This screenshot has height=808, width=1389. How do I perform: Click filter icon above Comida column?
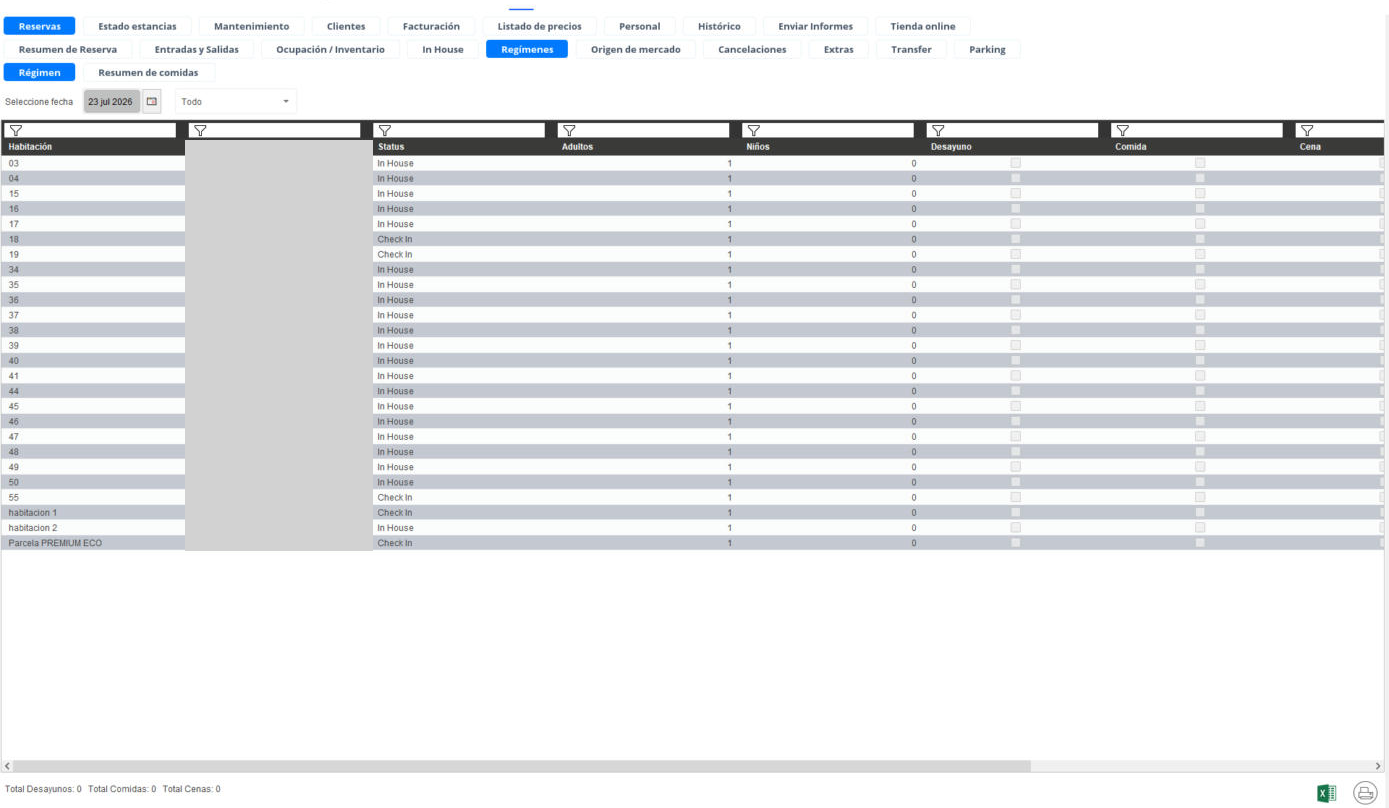point(1122,130)
